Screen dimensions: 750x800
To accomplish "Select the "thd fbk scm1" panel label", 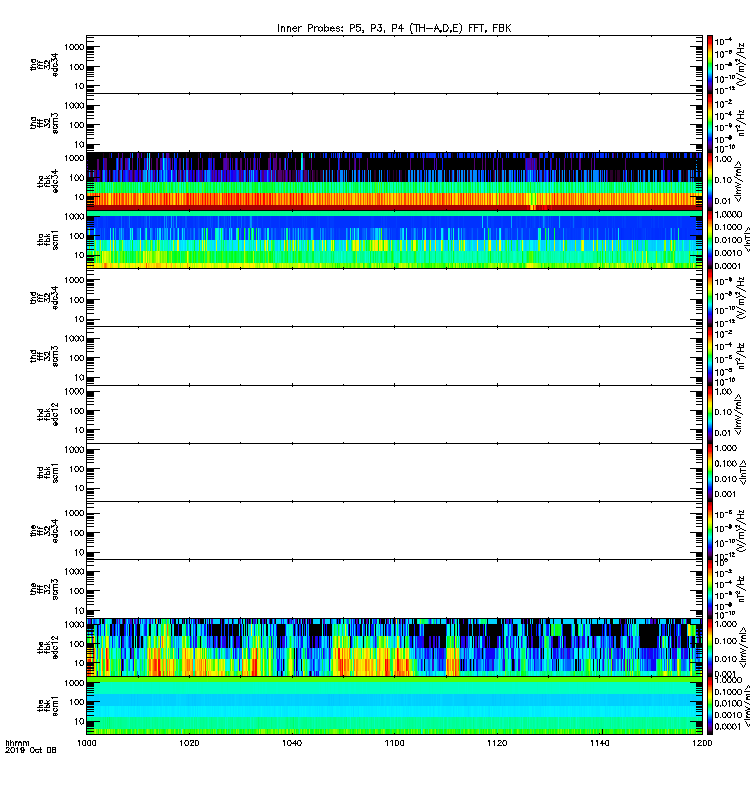I will pyautogui.click(x=48, y=472).
